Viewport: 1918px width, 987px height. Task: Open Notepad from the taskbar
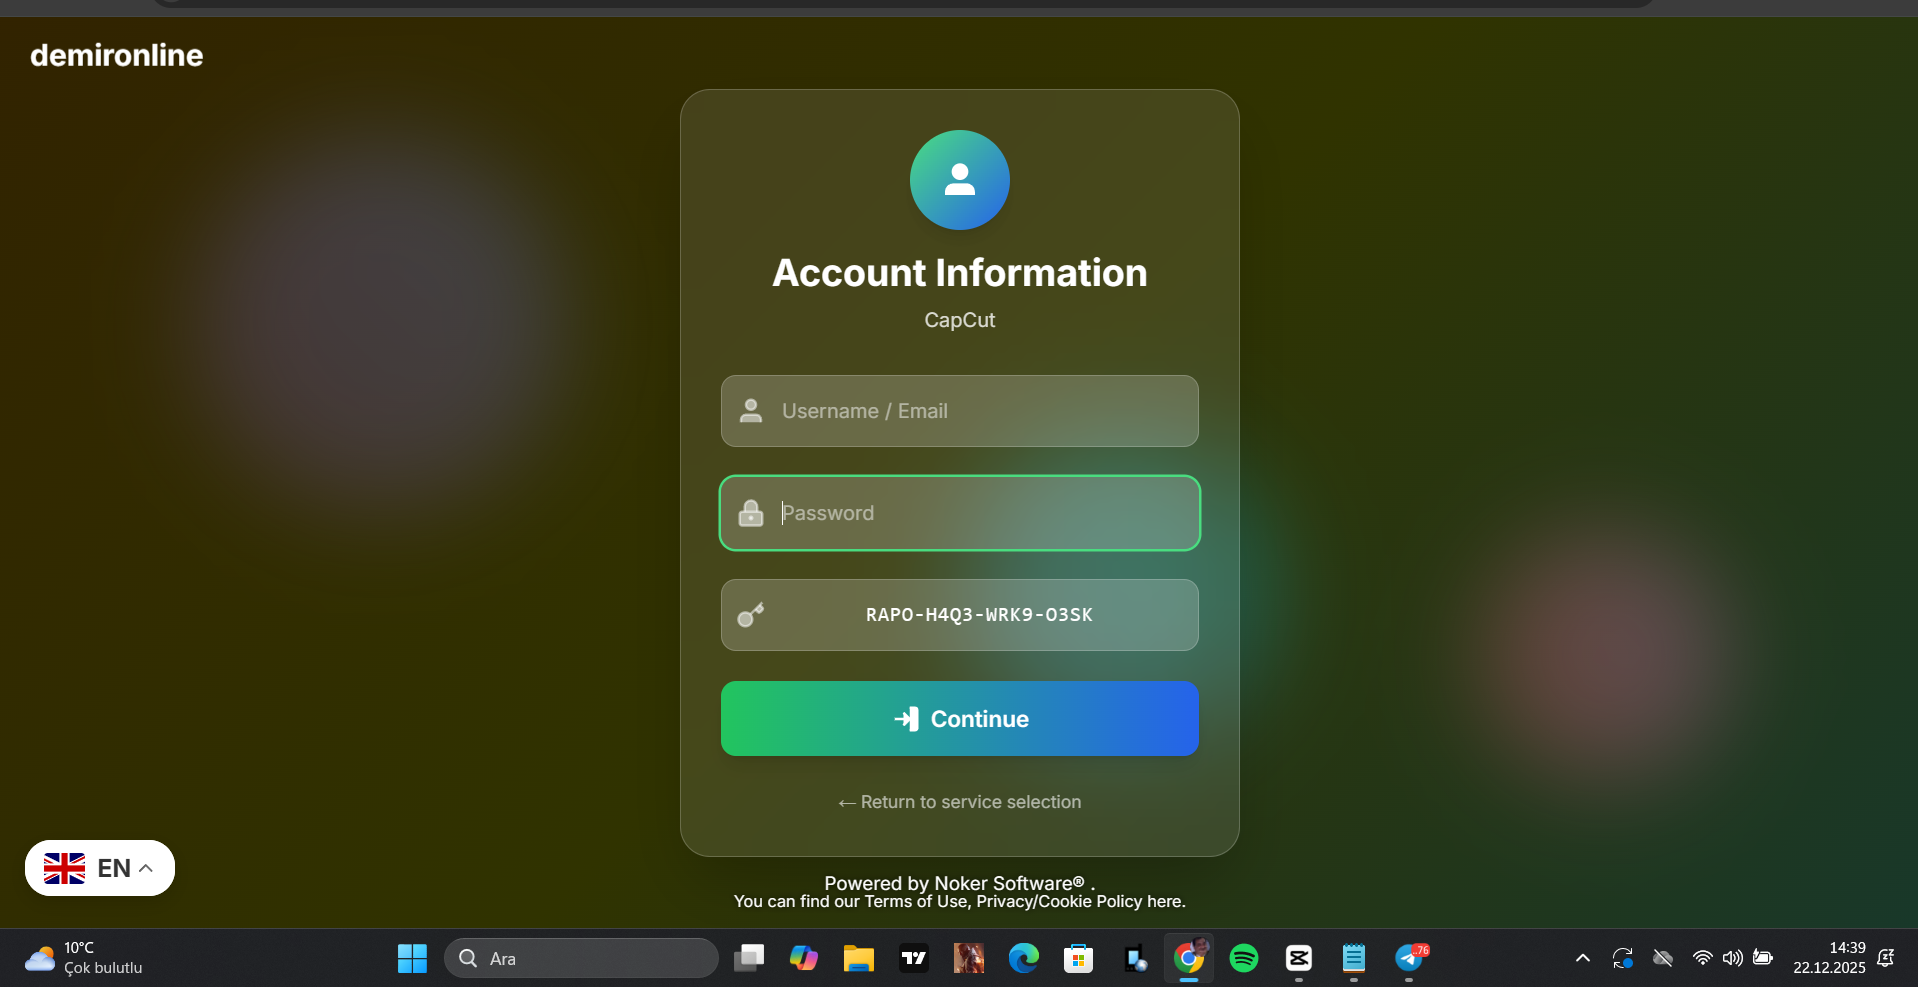pyautogui.click(x=1354, y=958)
